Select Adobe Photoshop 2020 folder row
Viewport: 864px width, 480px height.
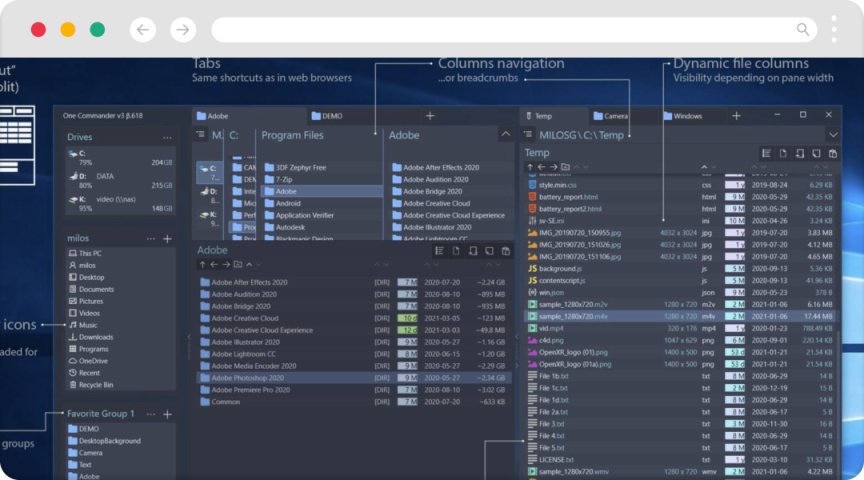354,378
